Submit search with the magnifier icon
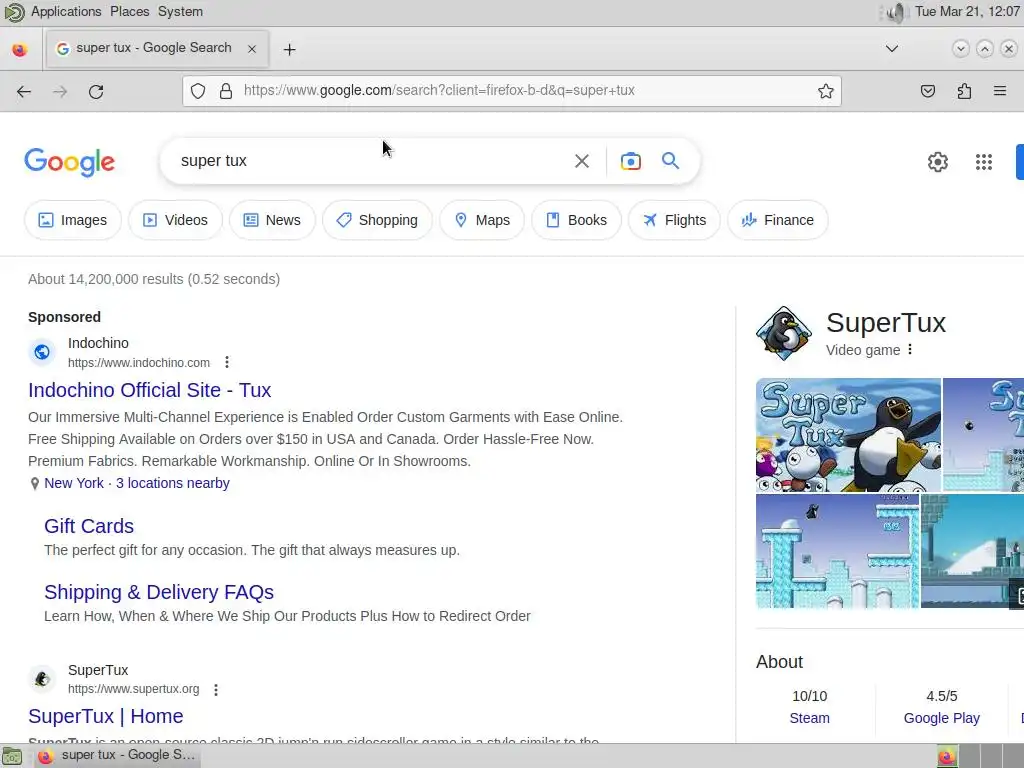1024x768 pixels. [x=670, y=161]
